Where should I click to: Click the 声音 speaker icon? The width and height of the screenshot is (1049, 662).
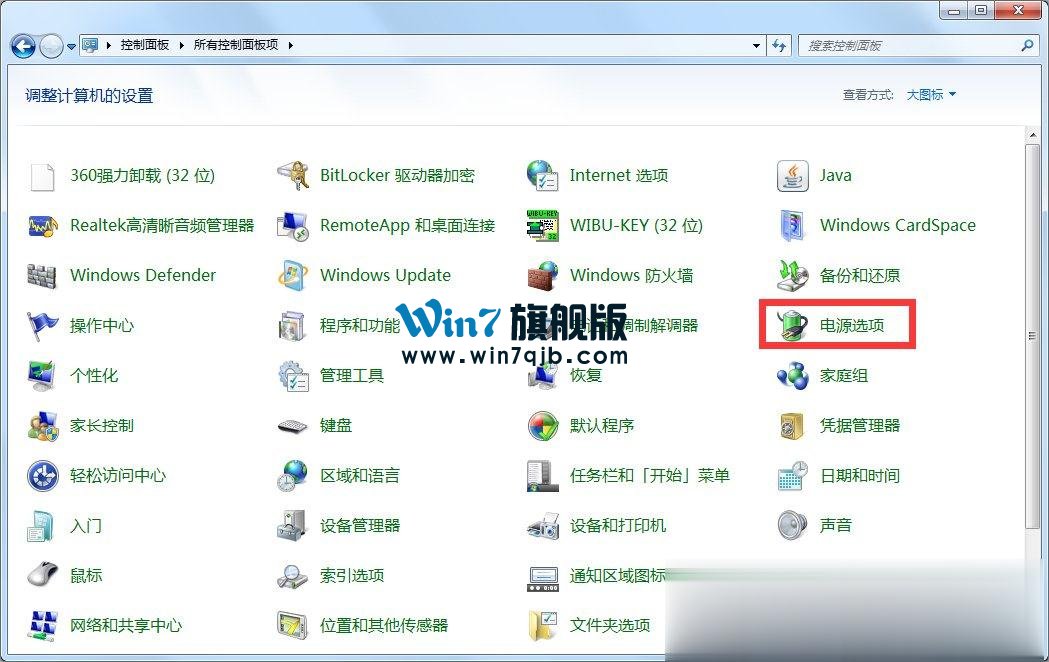coord(793,526)
